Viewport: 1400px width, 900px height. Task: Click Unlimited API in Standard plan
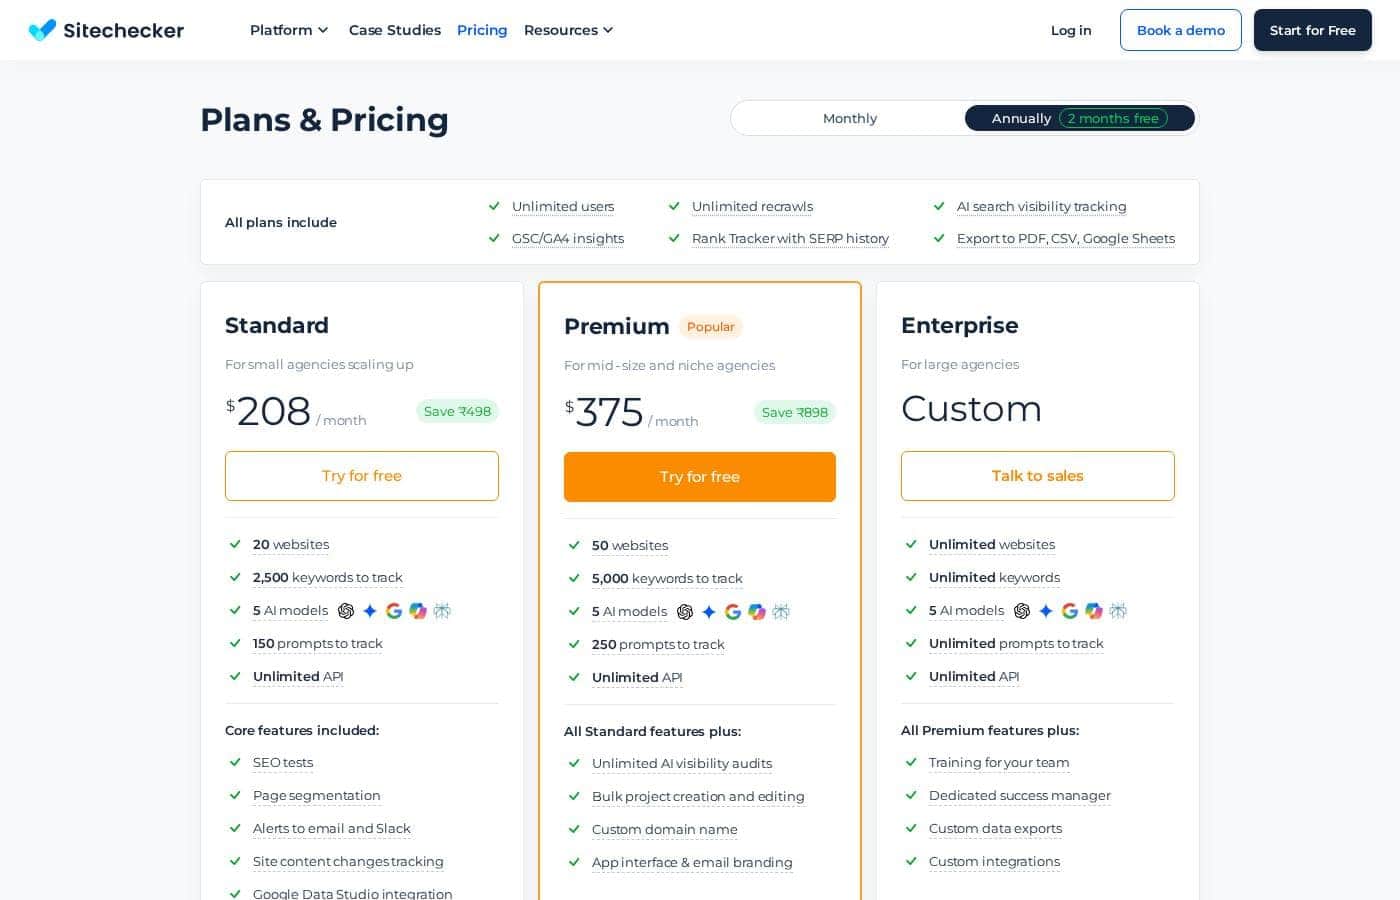click(298, 676)
